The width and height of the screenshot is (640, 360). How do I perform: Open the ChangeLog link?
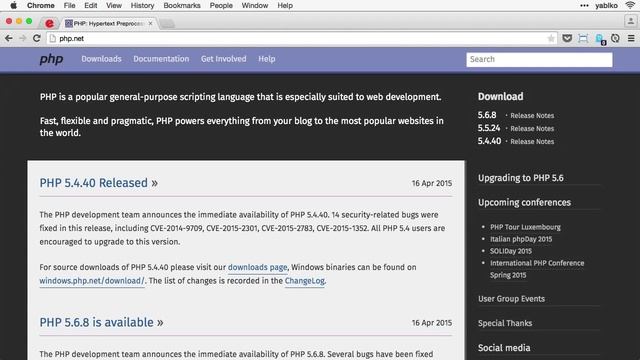[x=304, y=281]
